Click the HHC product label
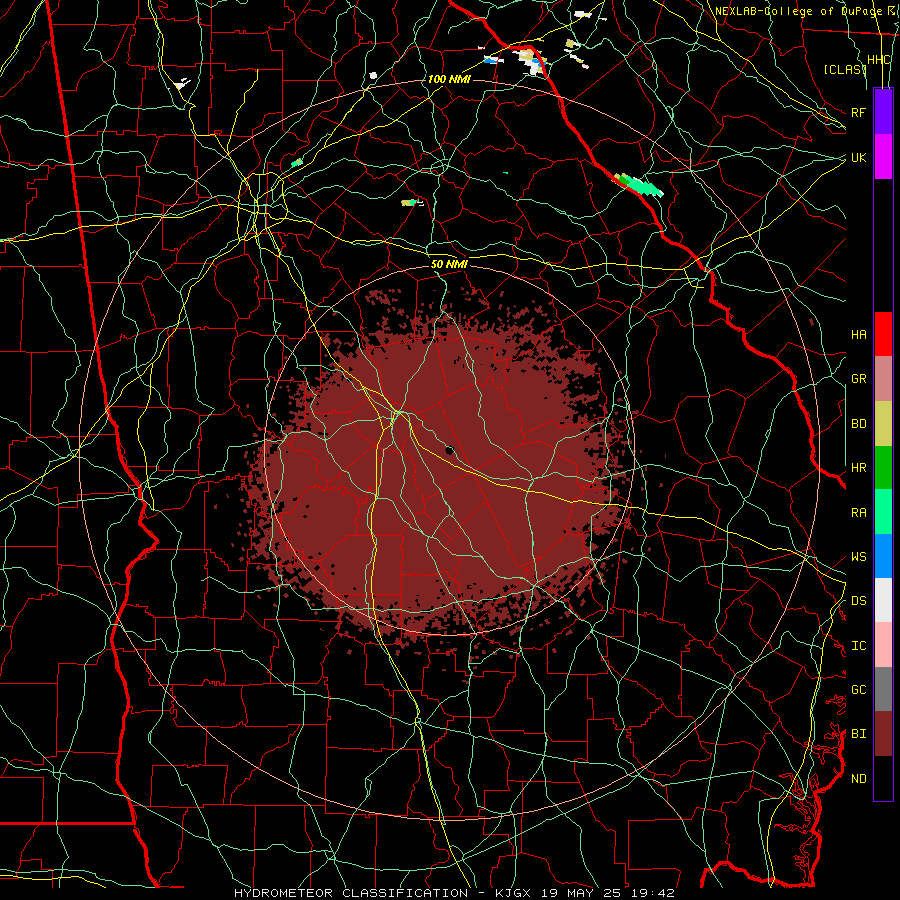 coord(879,60)
